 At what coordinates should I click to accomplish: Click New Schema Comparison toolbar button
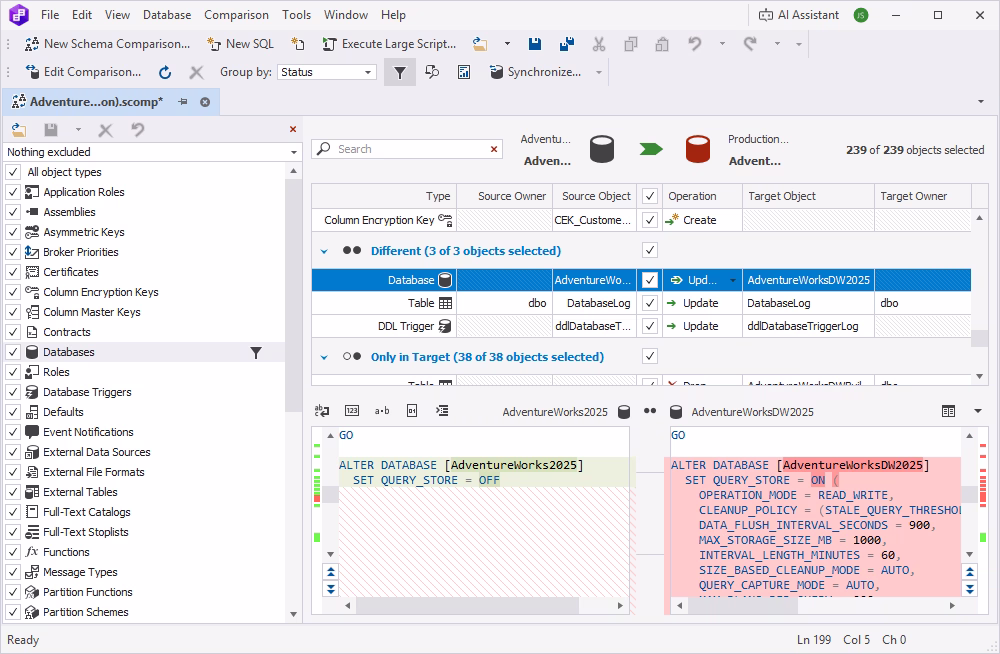point(107,44)
